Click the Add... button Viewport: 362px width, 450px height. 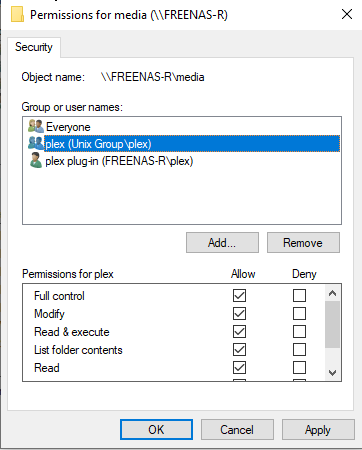(x=222, y=243)
